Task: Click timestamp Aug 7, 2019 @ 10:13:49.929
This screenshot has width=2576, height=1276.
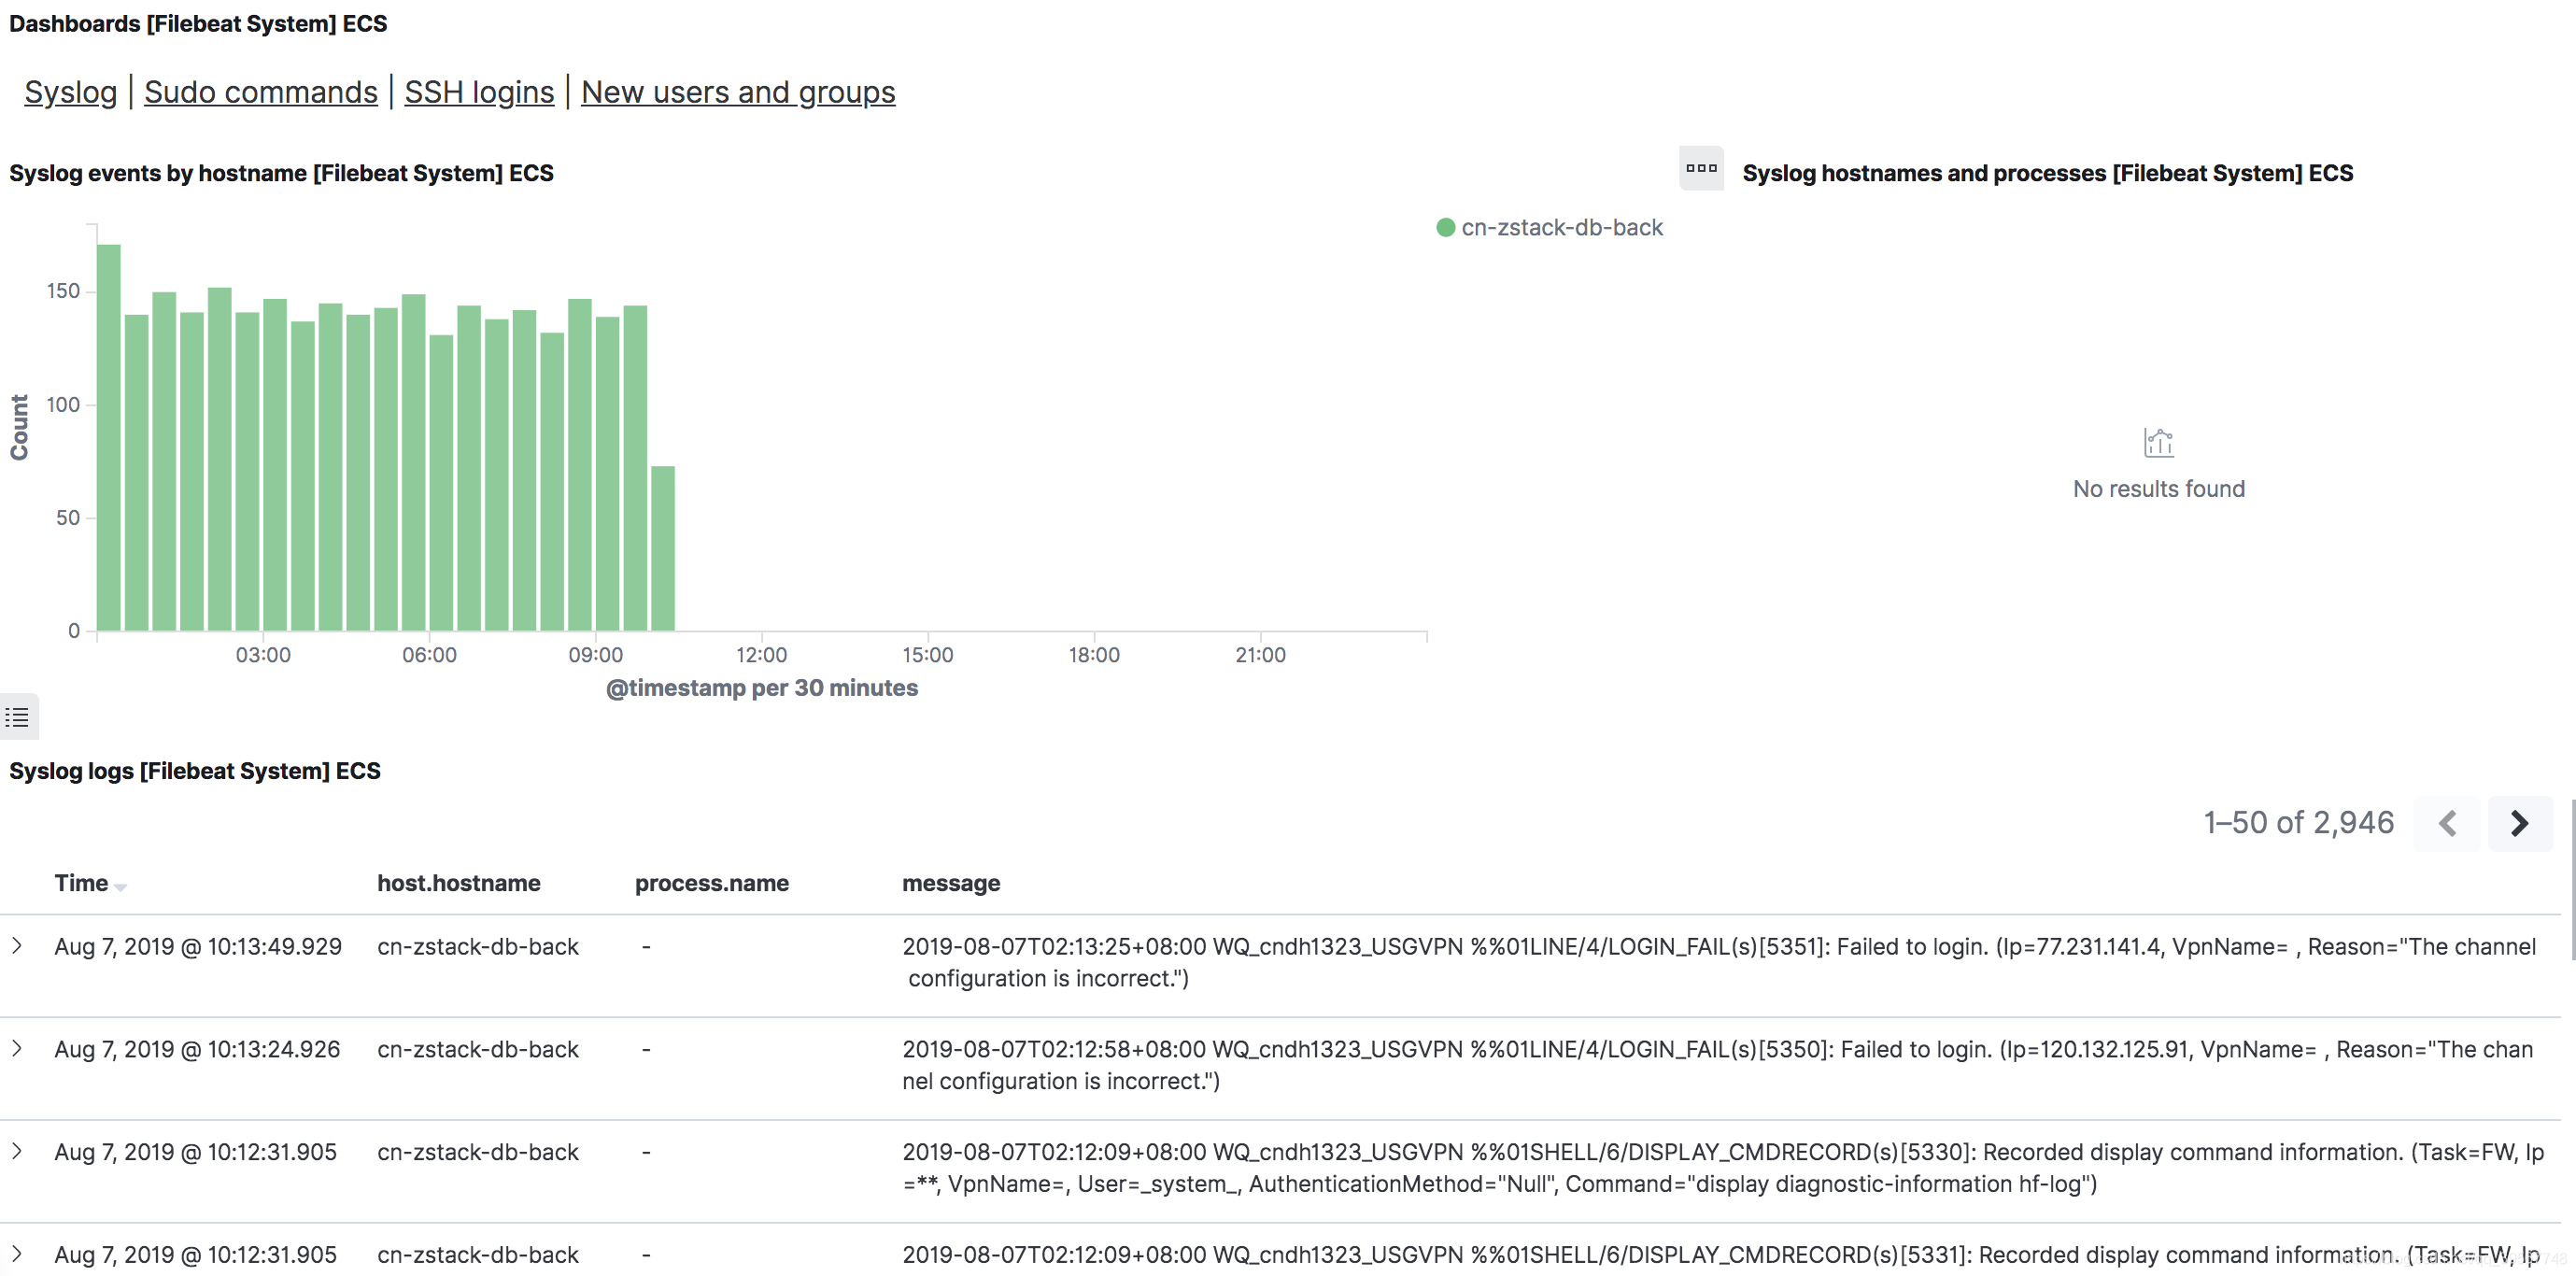Action: tap(198, 947)
